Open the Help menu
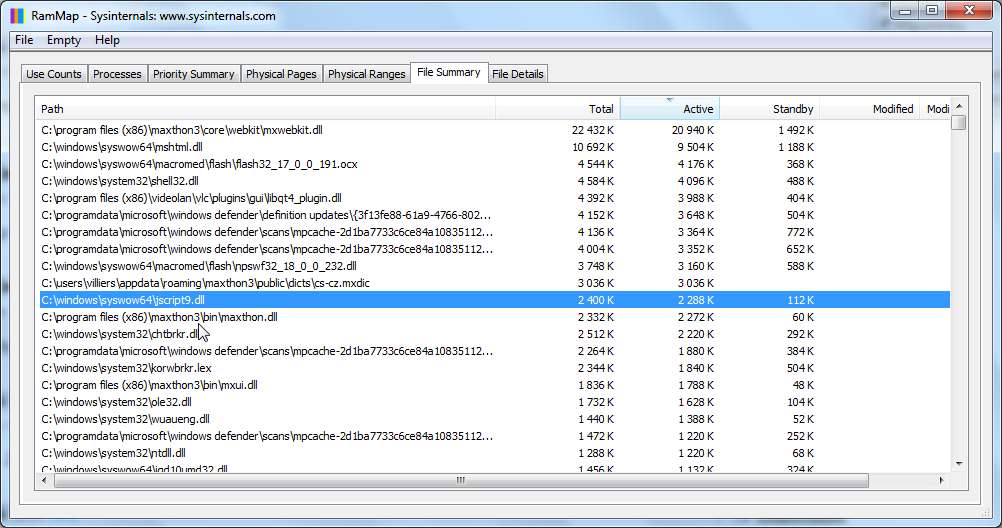Image resolution: width=1002 pixels, height=528 pixels. (107, 40)
